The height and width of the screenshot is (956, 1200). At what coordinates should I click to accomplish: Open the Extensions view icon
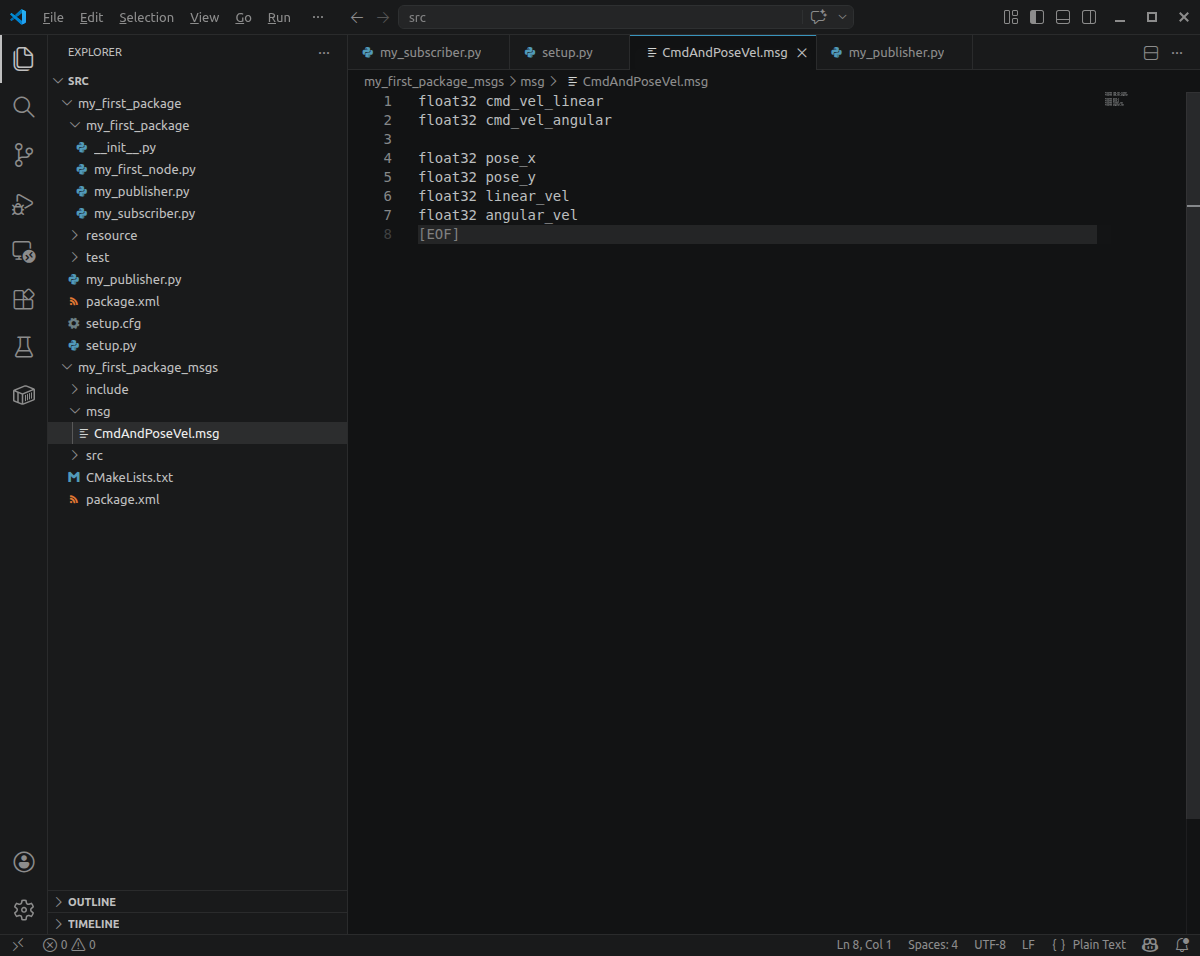click(23, 299)
